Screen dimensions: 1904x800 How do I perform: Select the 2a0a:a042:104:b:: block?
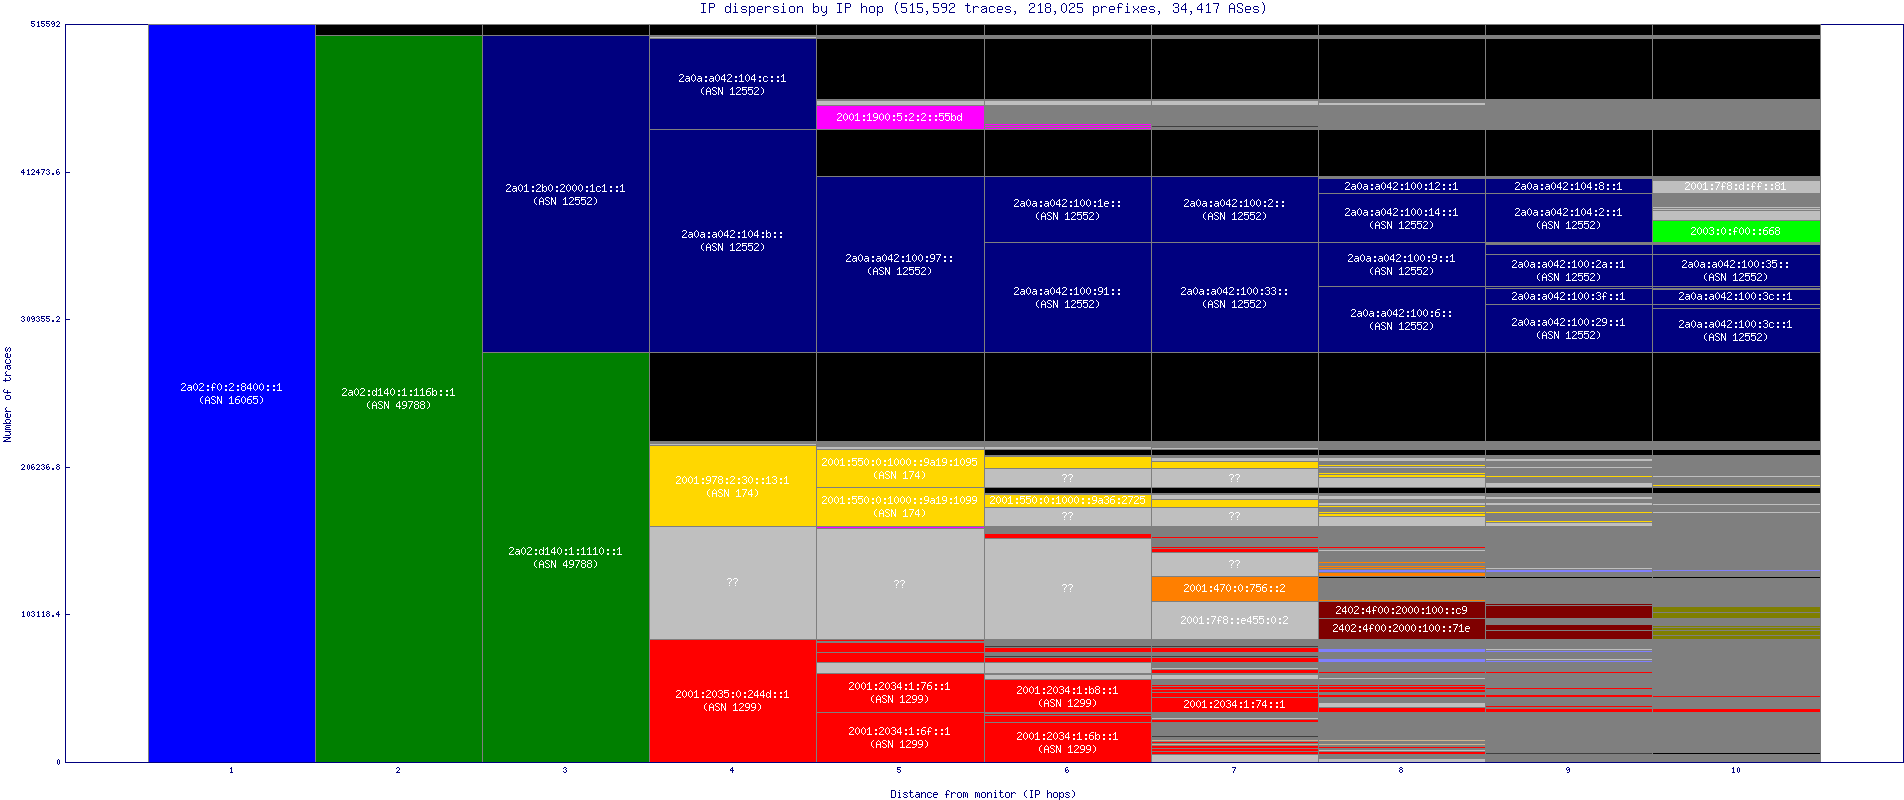(x=733, y=240)
